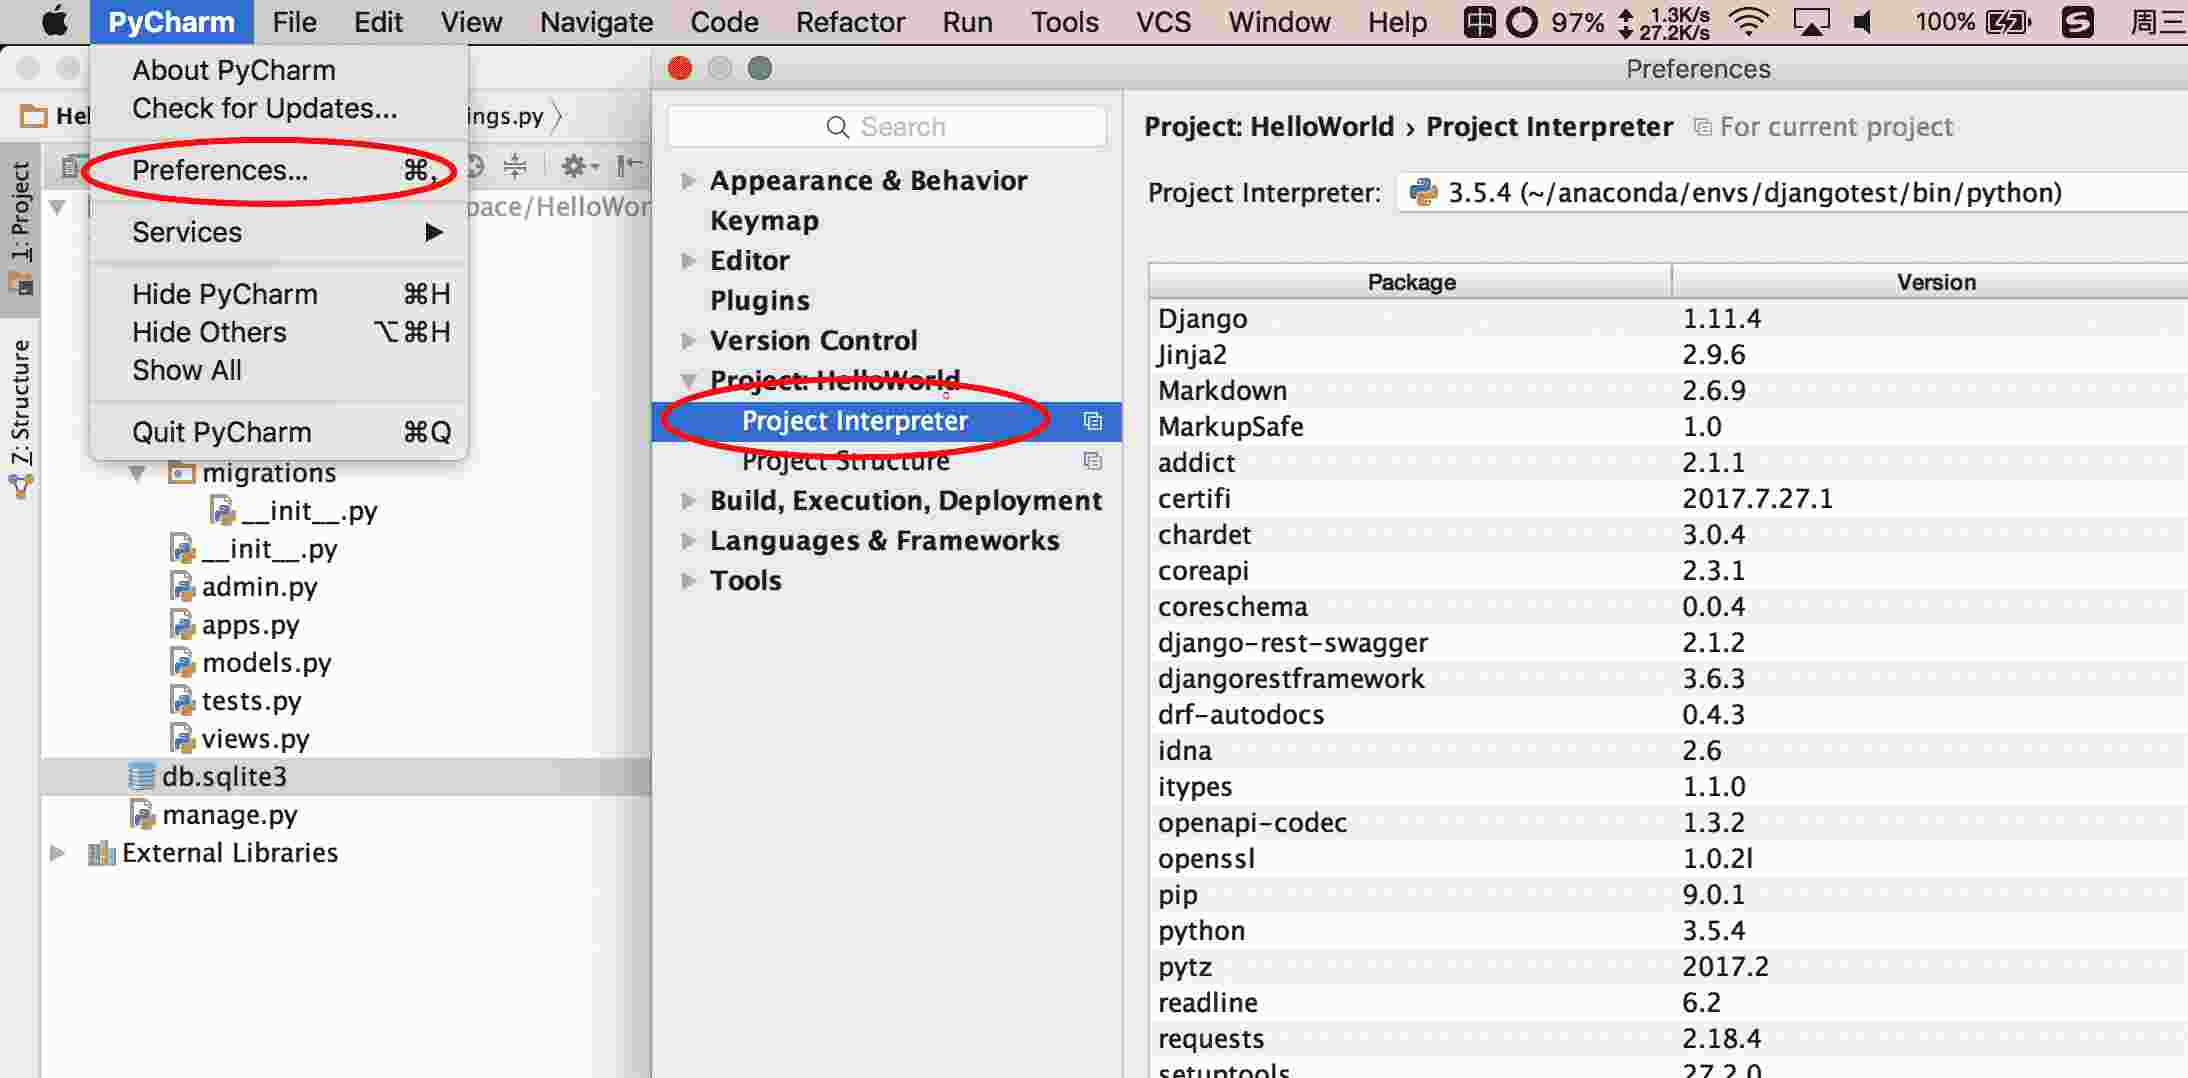Select the drf-autodocs package row

(x=1668, y=715)
